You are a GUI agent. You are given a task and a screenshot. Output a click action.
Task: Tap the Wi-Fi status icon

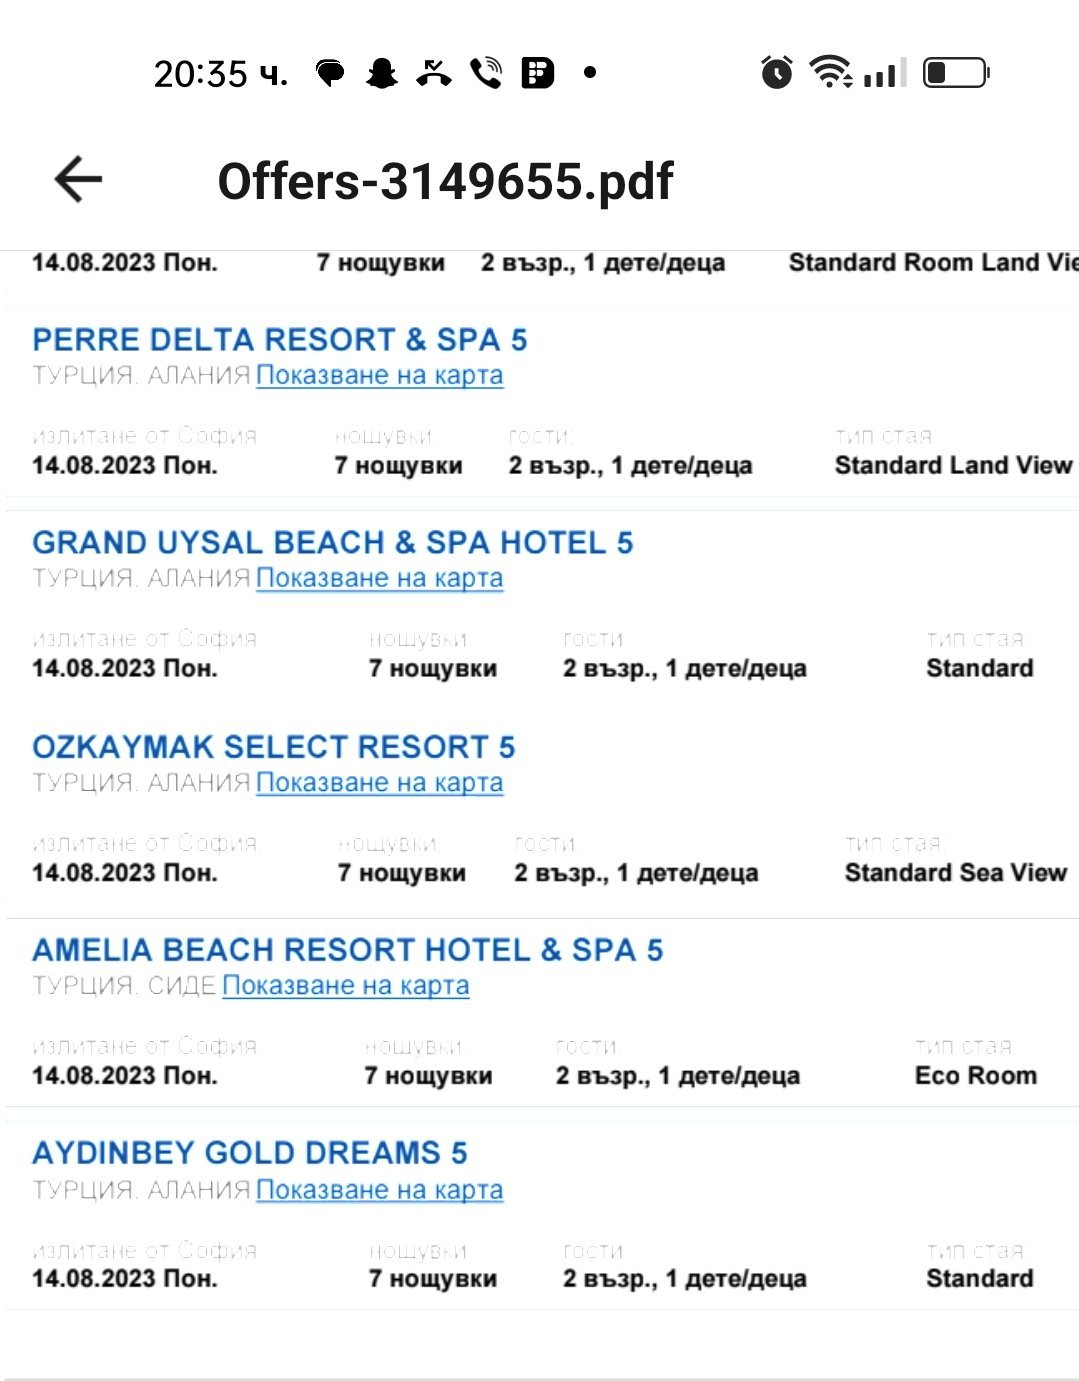[831, 72]
